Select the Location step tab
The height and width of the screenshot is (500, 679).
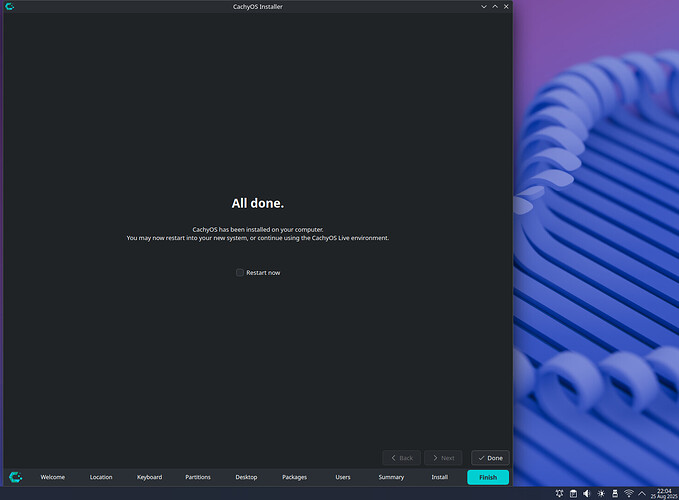pos(101,477)
